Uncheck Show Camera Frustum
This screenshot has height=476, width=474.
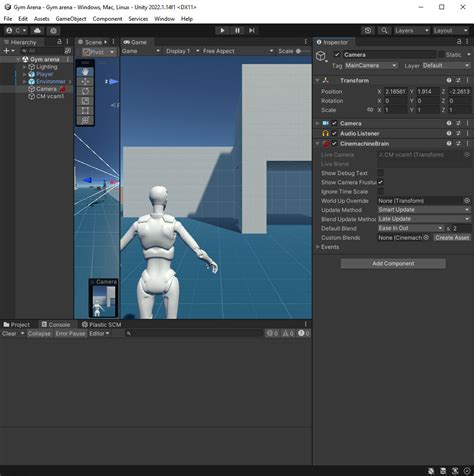click(380, 182)
